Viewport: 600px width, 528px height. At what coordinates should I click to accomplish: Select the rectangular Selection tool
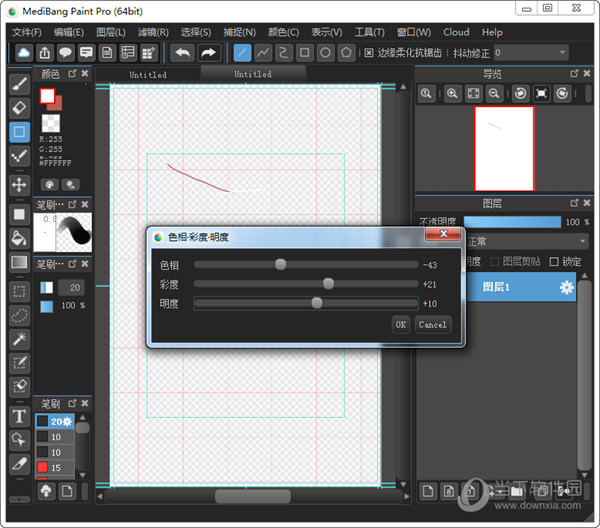(x=20, y=292)
